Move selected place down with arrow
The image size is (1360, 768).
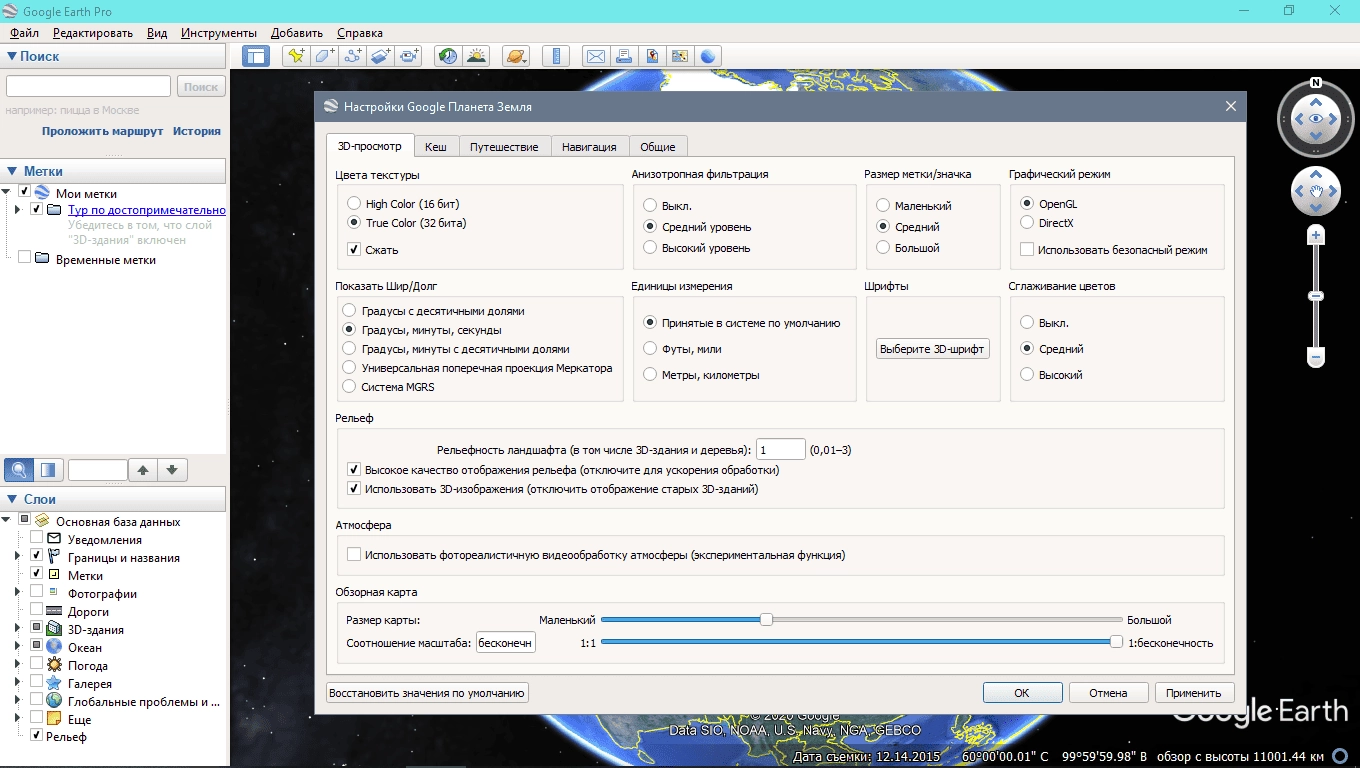(172, 469)
